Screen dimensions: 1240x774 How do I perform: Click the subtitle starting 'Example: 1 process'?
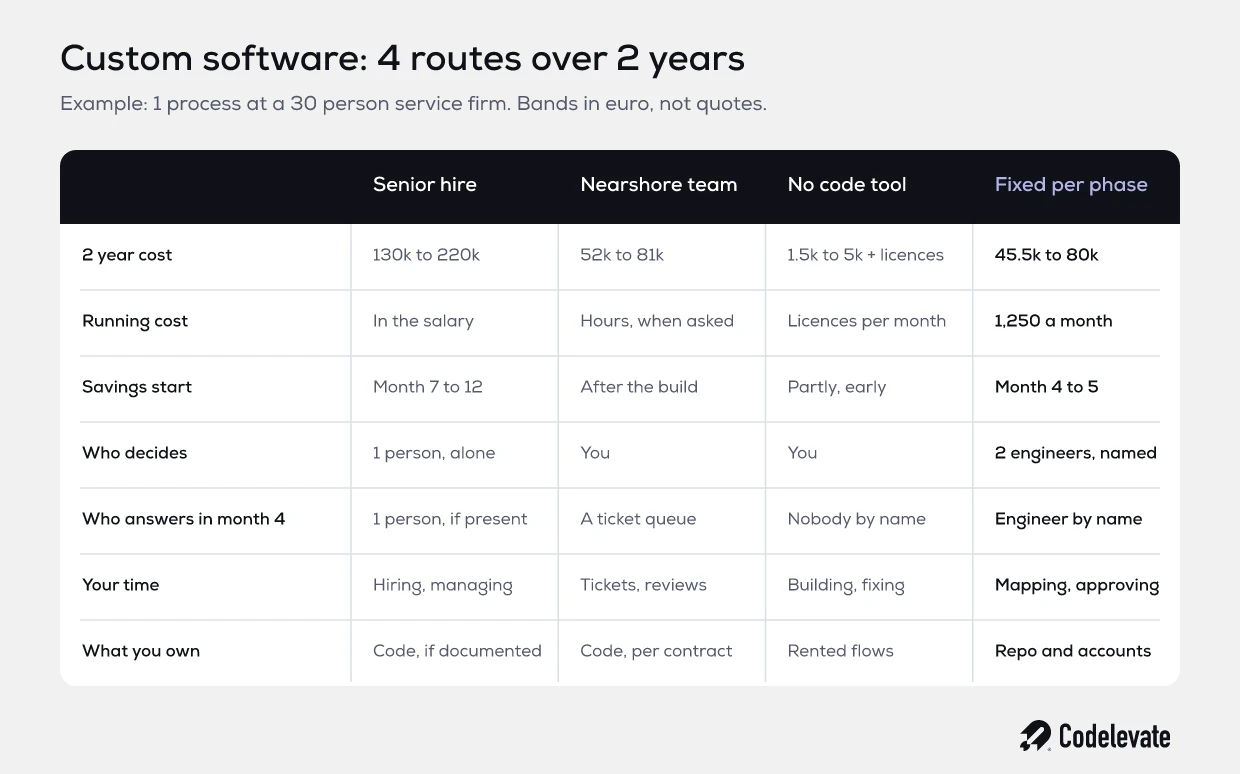413,104
